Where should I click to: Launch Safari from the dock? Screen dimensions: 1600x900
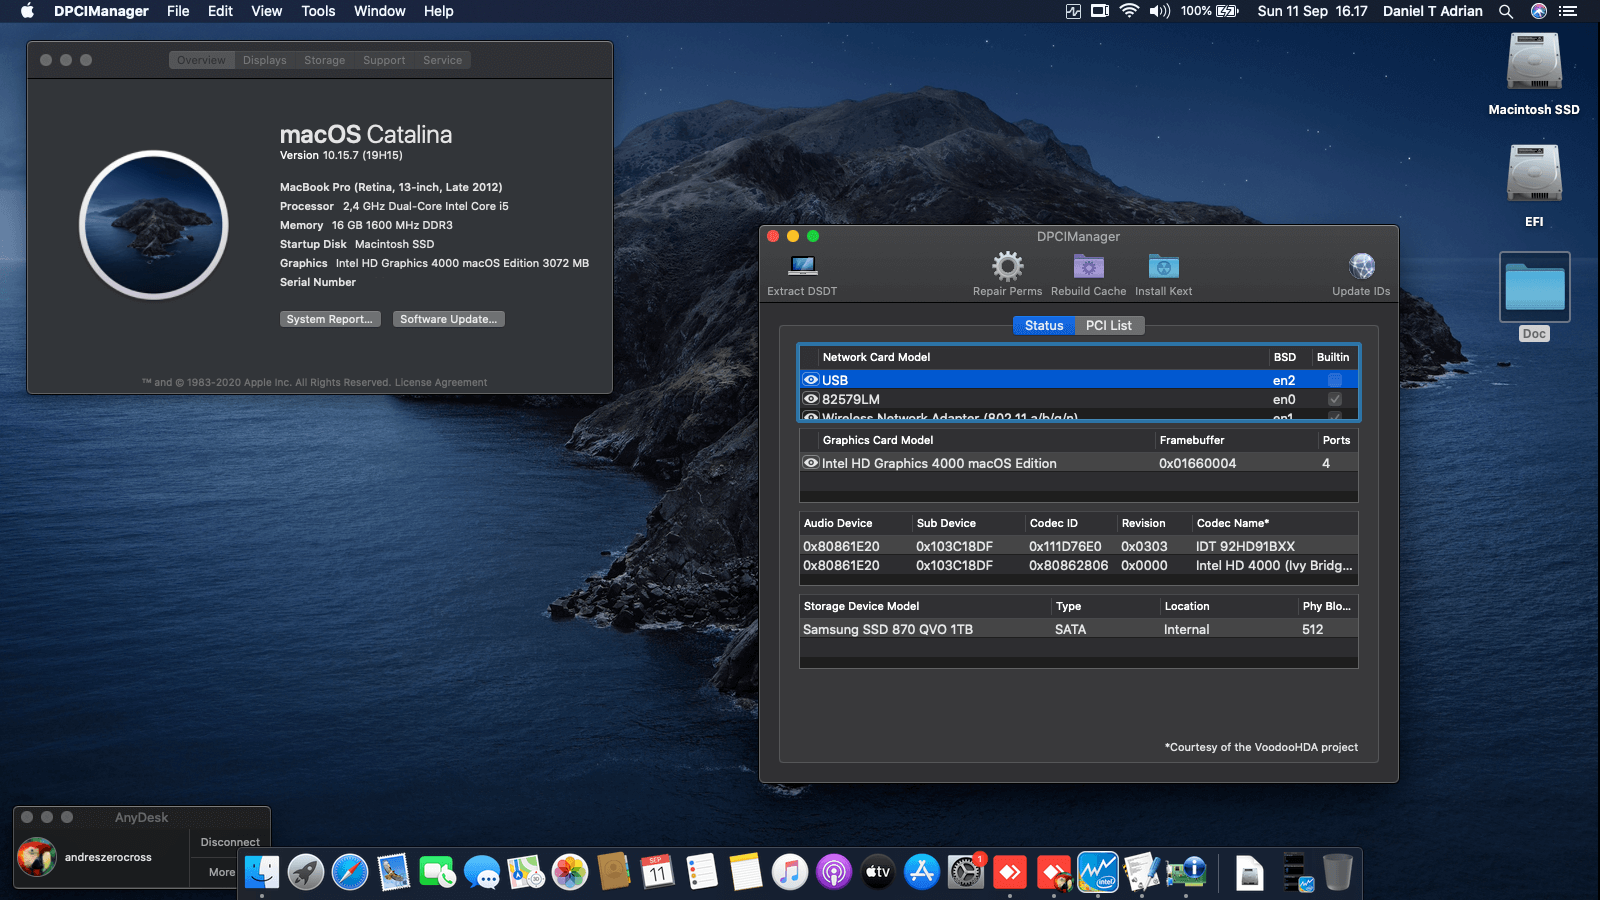point(350,872)
